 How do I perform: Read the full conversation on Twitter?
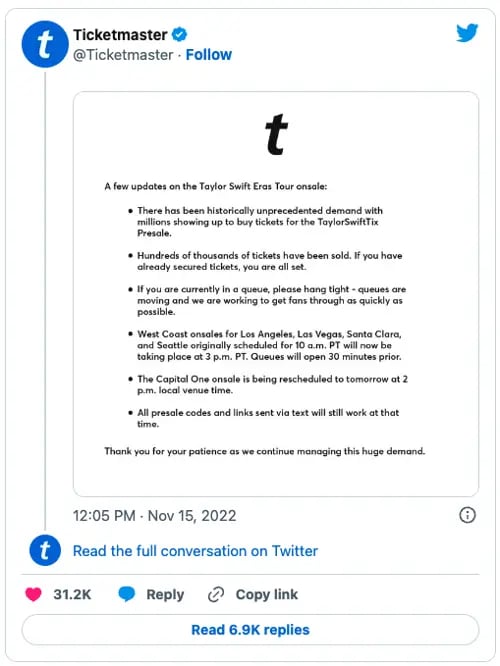click(x=195, y=551)
